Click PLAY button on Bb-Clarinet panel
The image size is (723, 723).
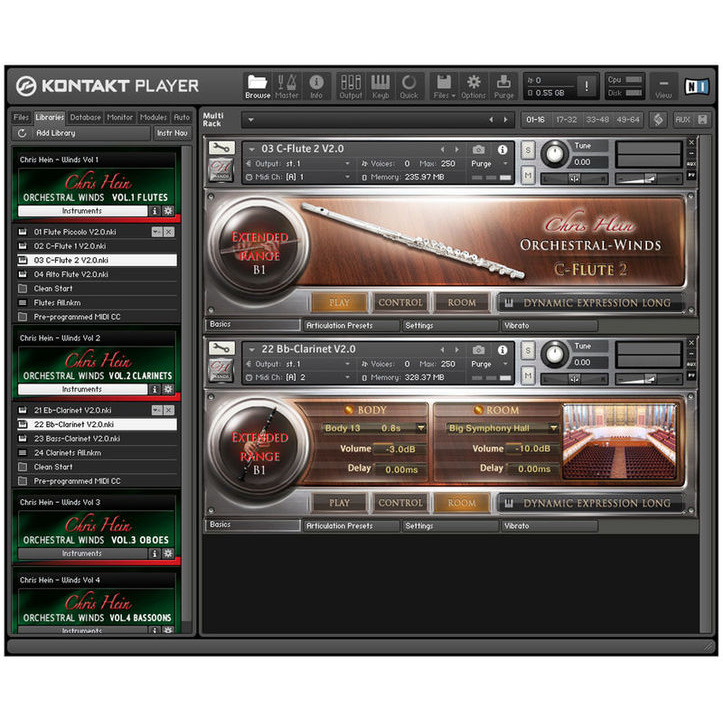click(339, 503)
